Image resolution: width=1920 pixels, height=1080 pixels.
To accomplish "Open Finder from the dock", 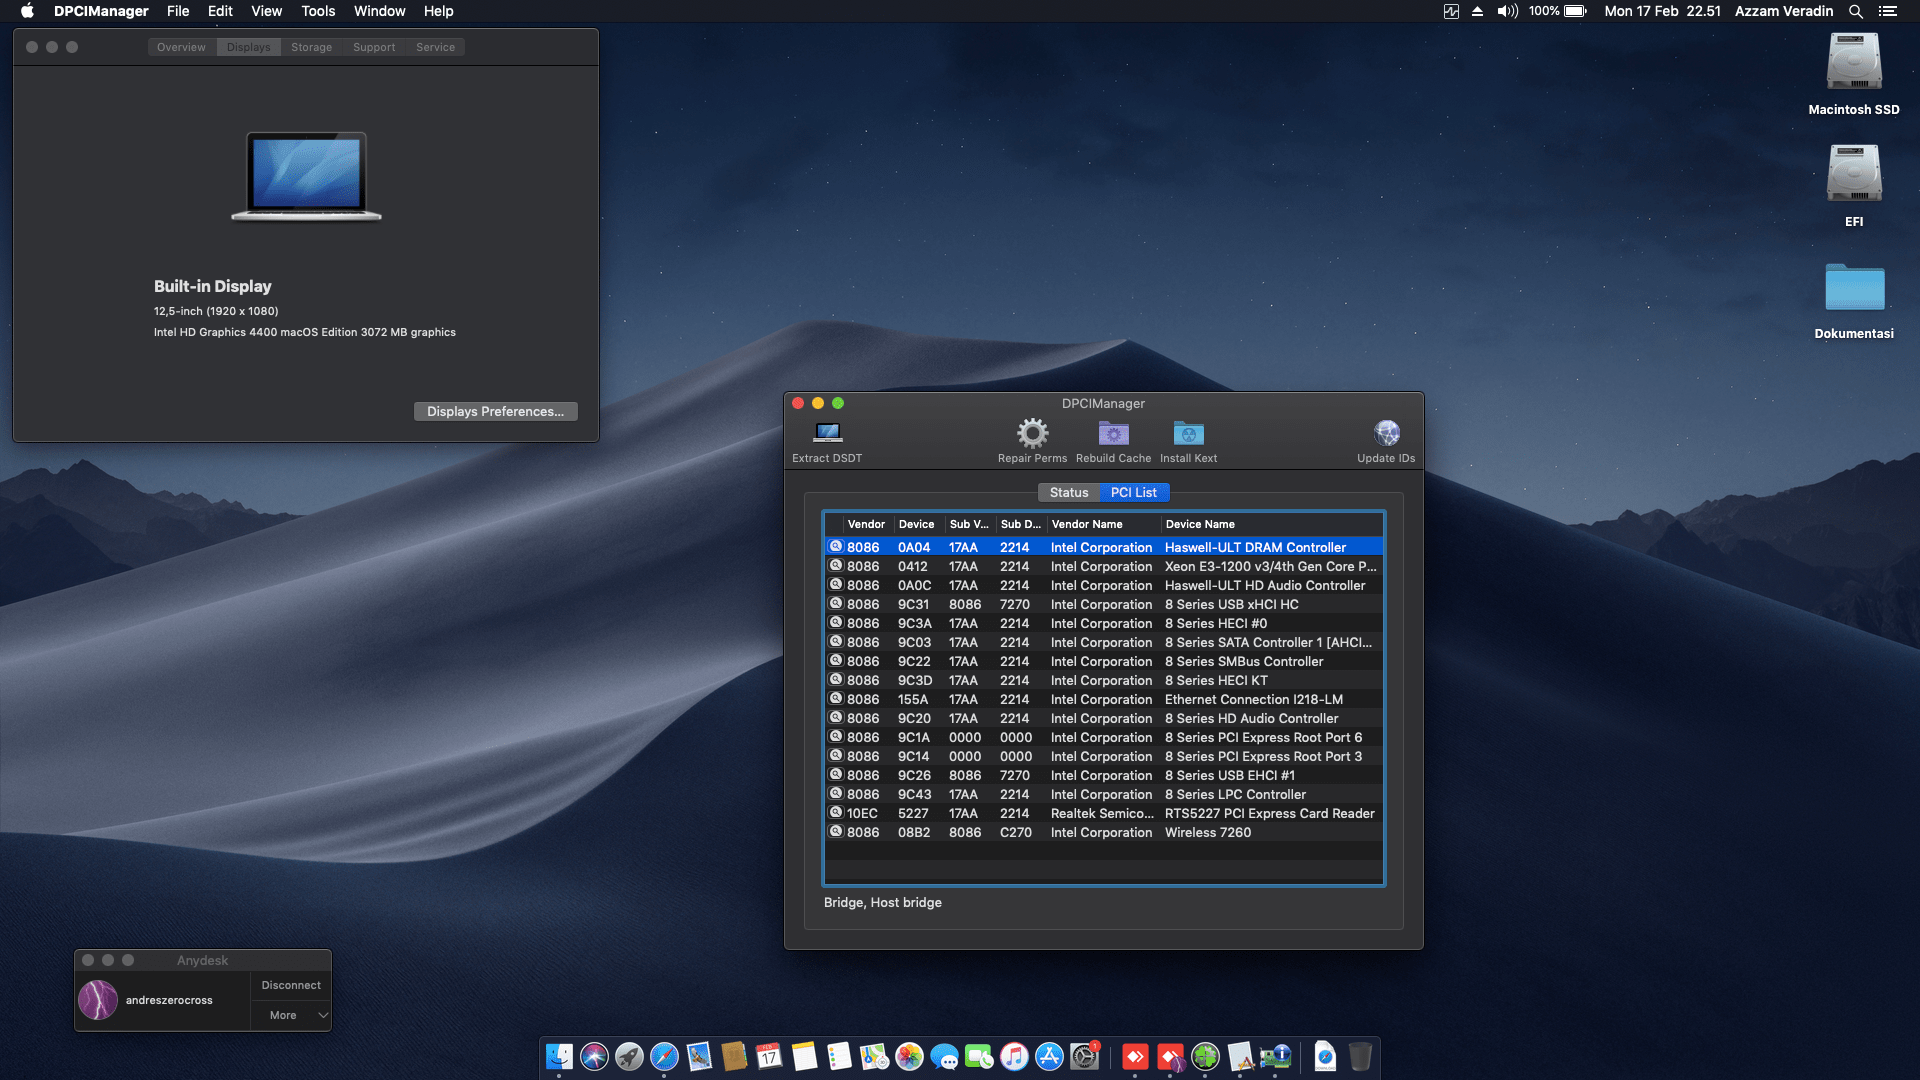I will [559, 1056].
